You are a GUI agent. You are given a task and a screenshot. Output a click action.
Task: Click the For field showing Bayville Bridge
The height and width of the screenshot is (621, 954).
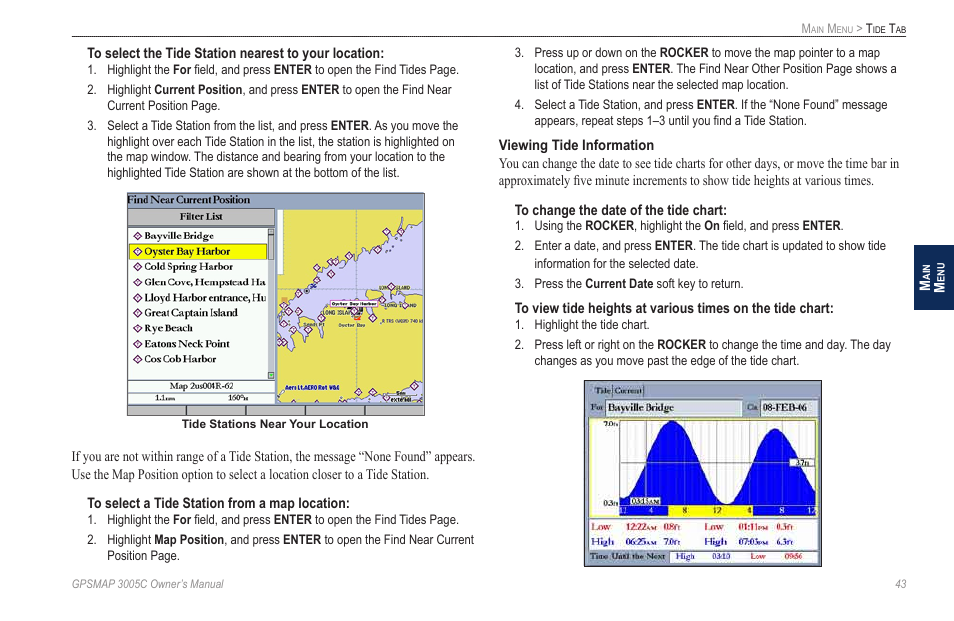674,408
